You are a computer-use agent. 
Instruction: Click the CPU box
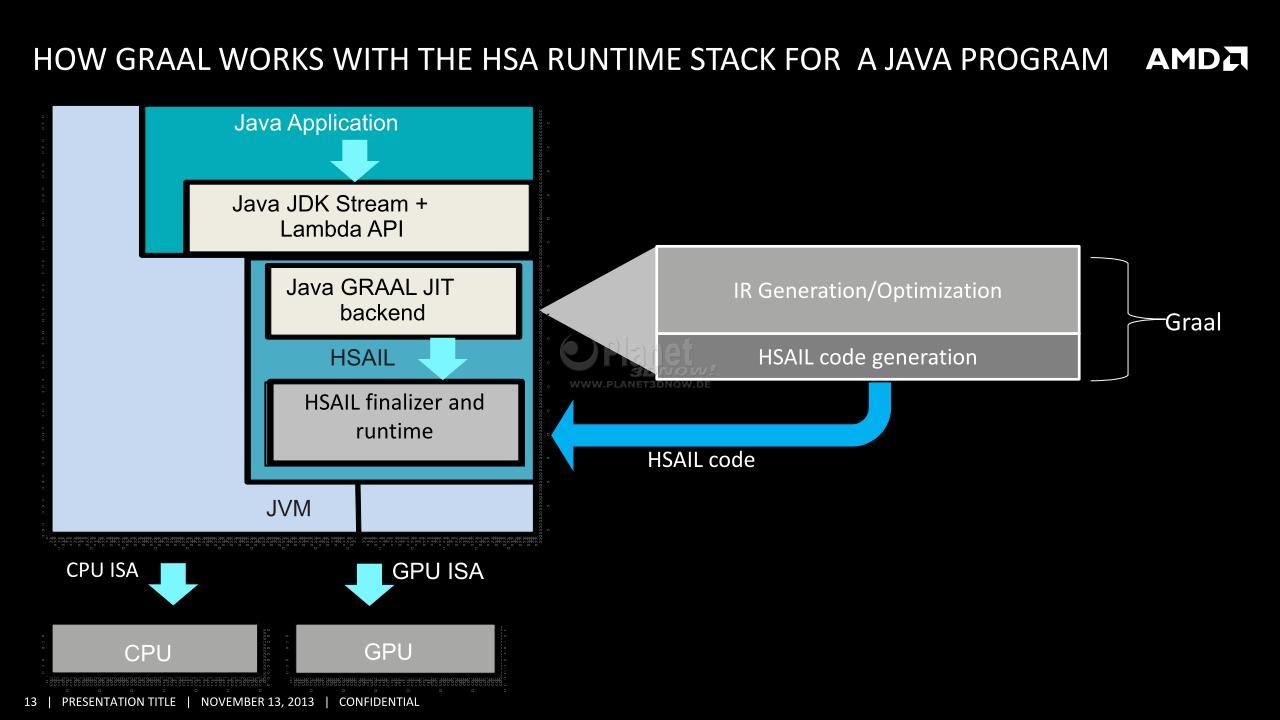tap(154, 649)
